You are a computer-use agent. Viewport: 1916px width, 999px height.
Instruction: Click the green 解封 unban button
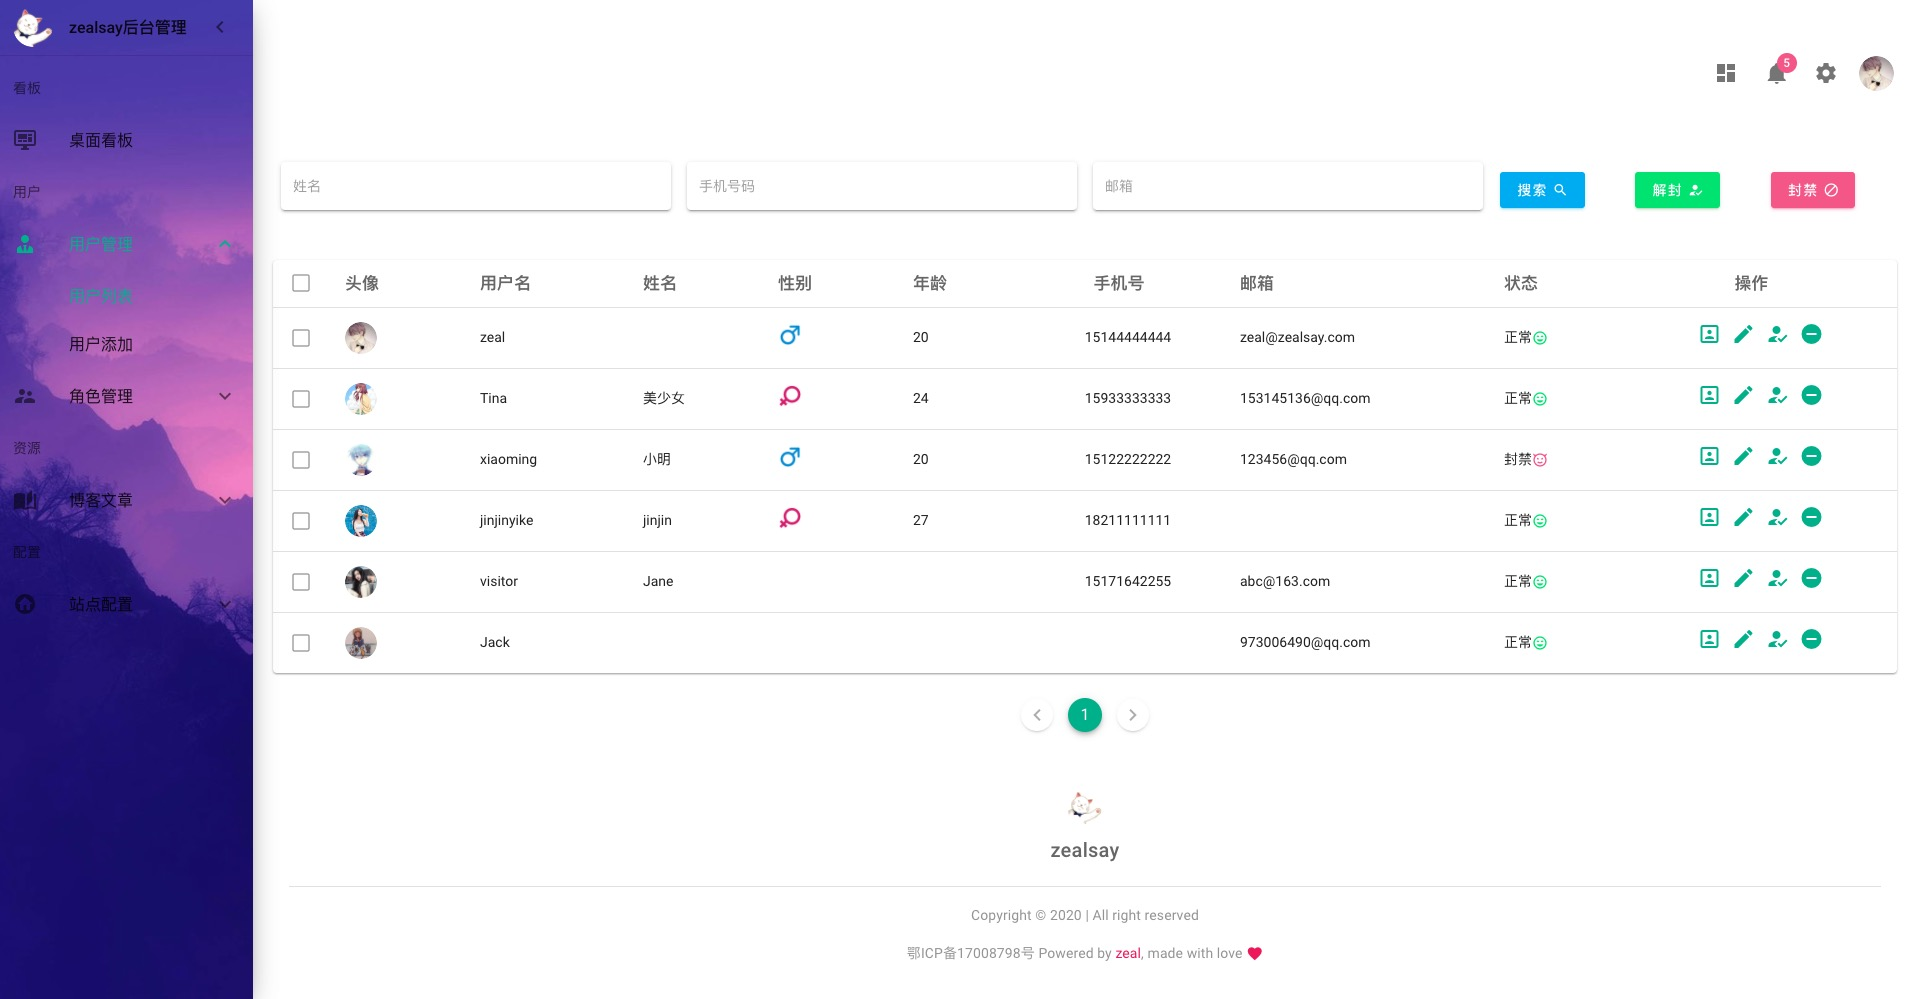pos(1677,190)
